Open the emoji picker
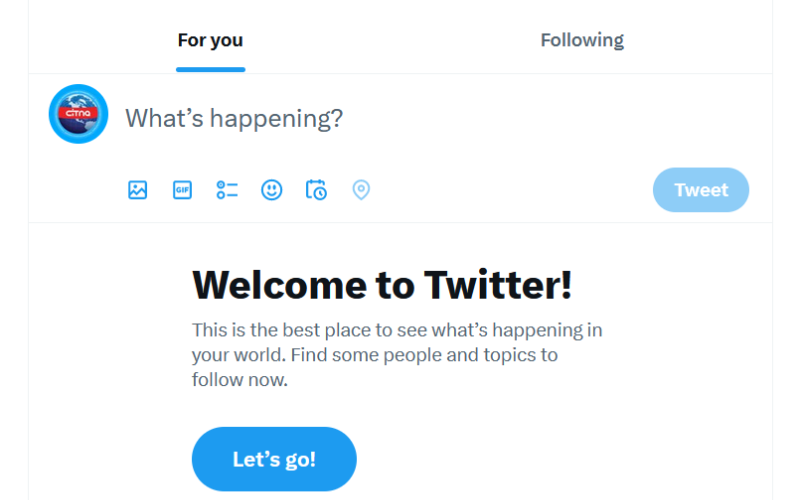Image resolution: width=800 pixels, height=500 pixels. tap(272, 190)
